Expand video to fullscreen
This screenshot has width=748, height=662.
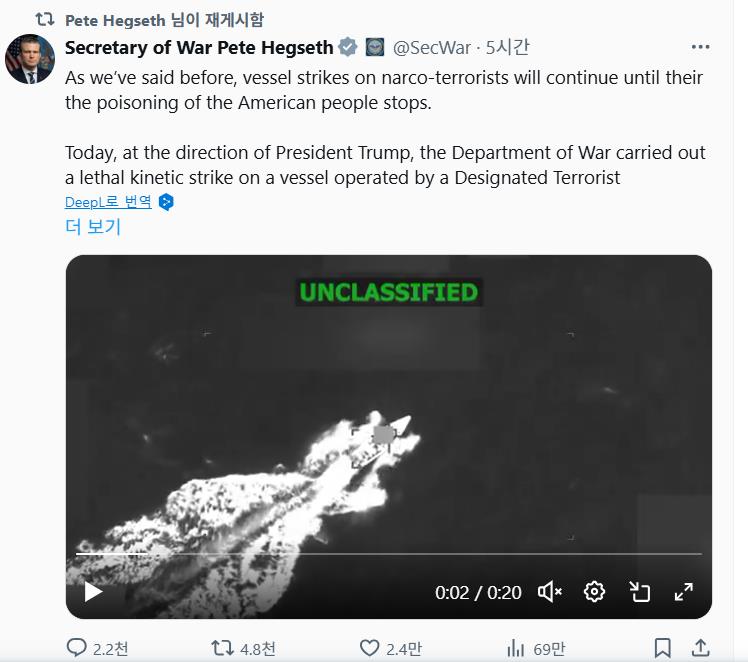coord(684,592)
